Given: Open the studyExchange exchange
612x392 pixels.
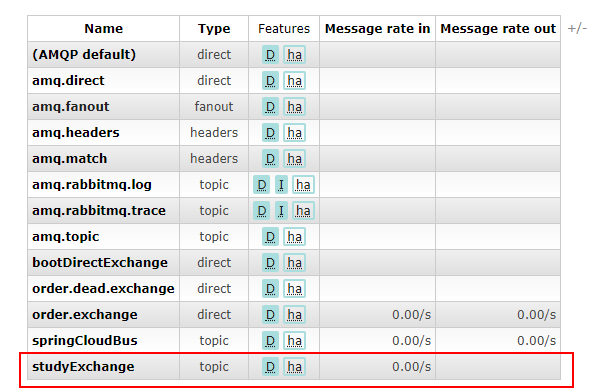Looking at the screenshot, I should click(83, 367).
